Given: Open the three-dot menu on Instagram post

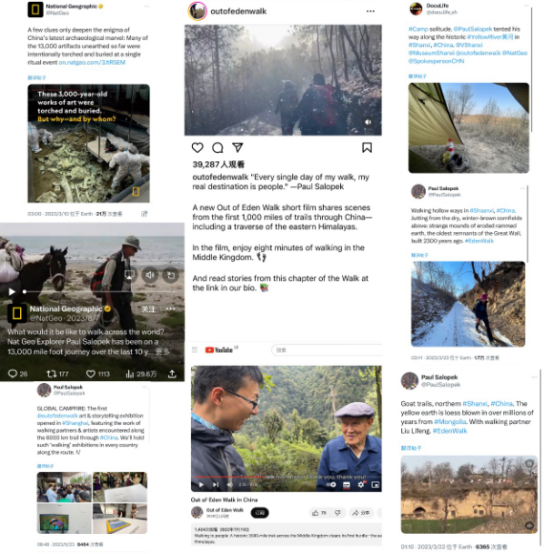Looking at the screenshot, I should pyautogui.click(x=370, y=11).
